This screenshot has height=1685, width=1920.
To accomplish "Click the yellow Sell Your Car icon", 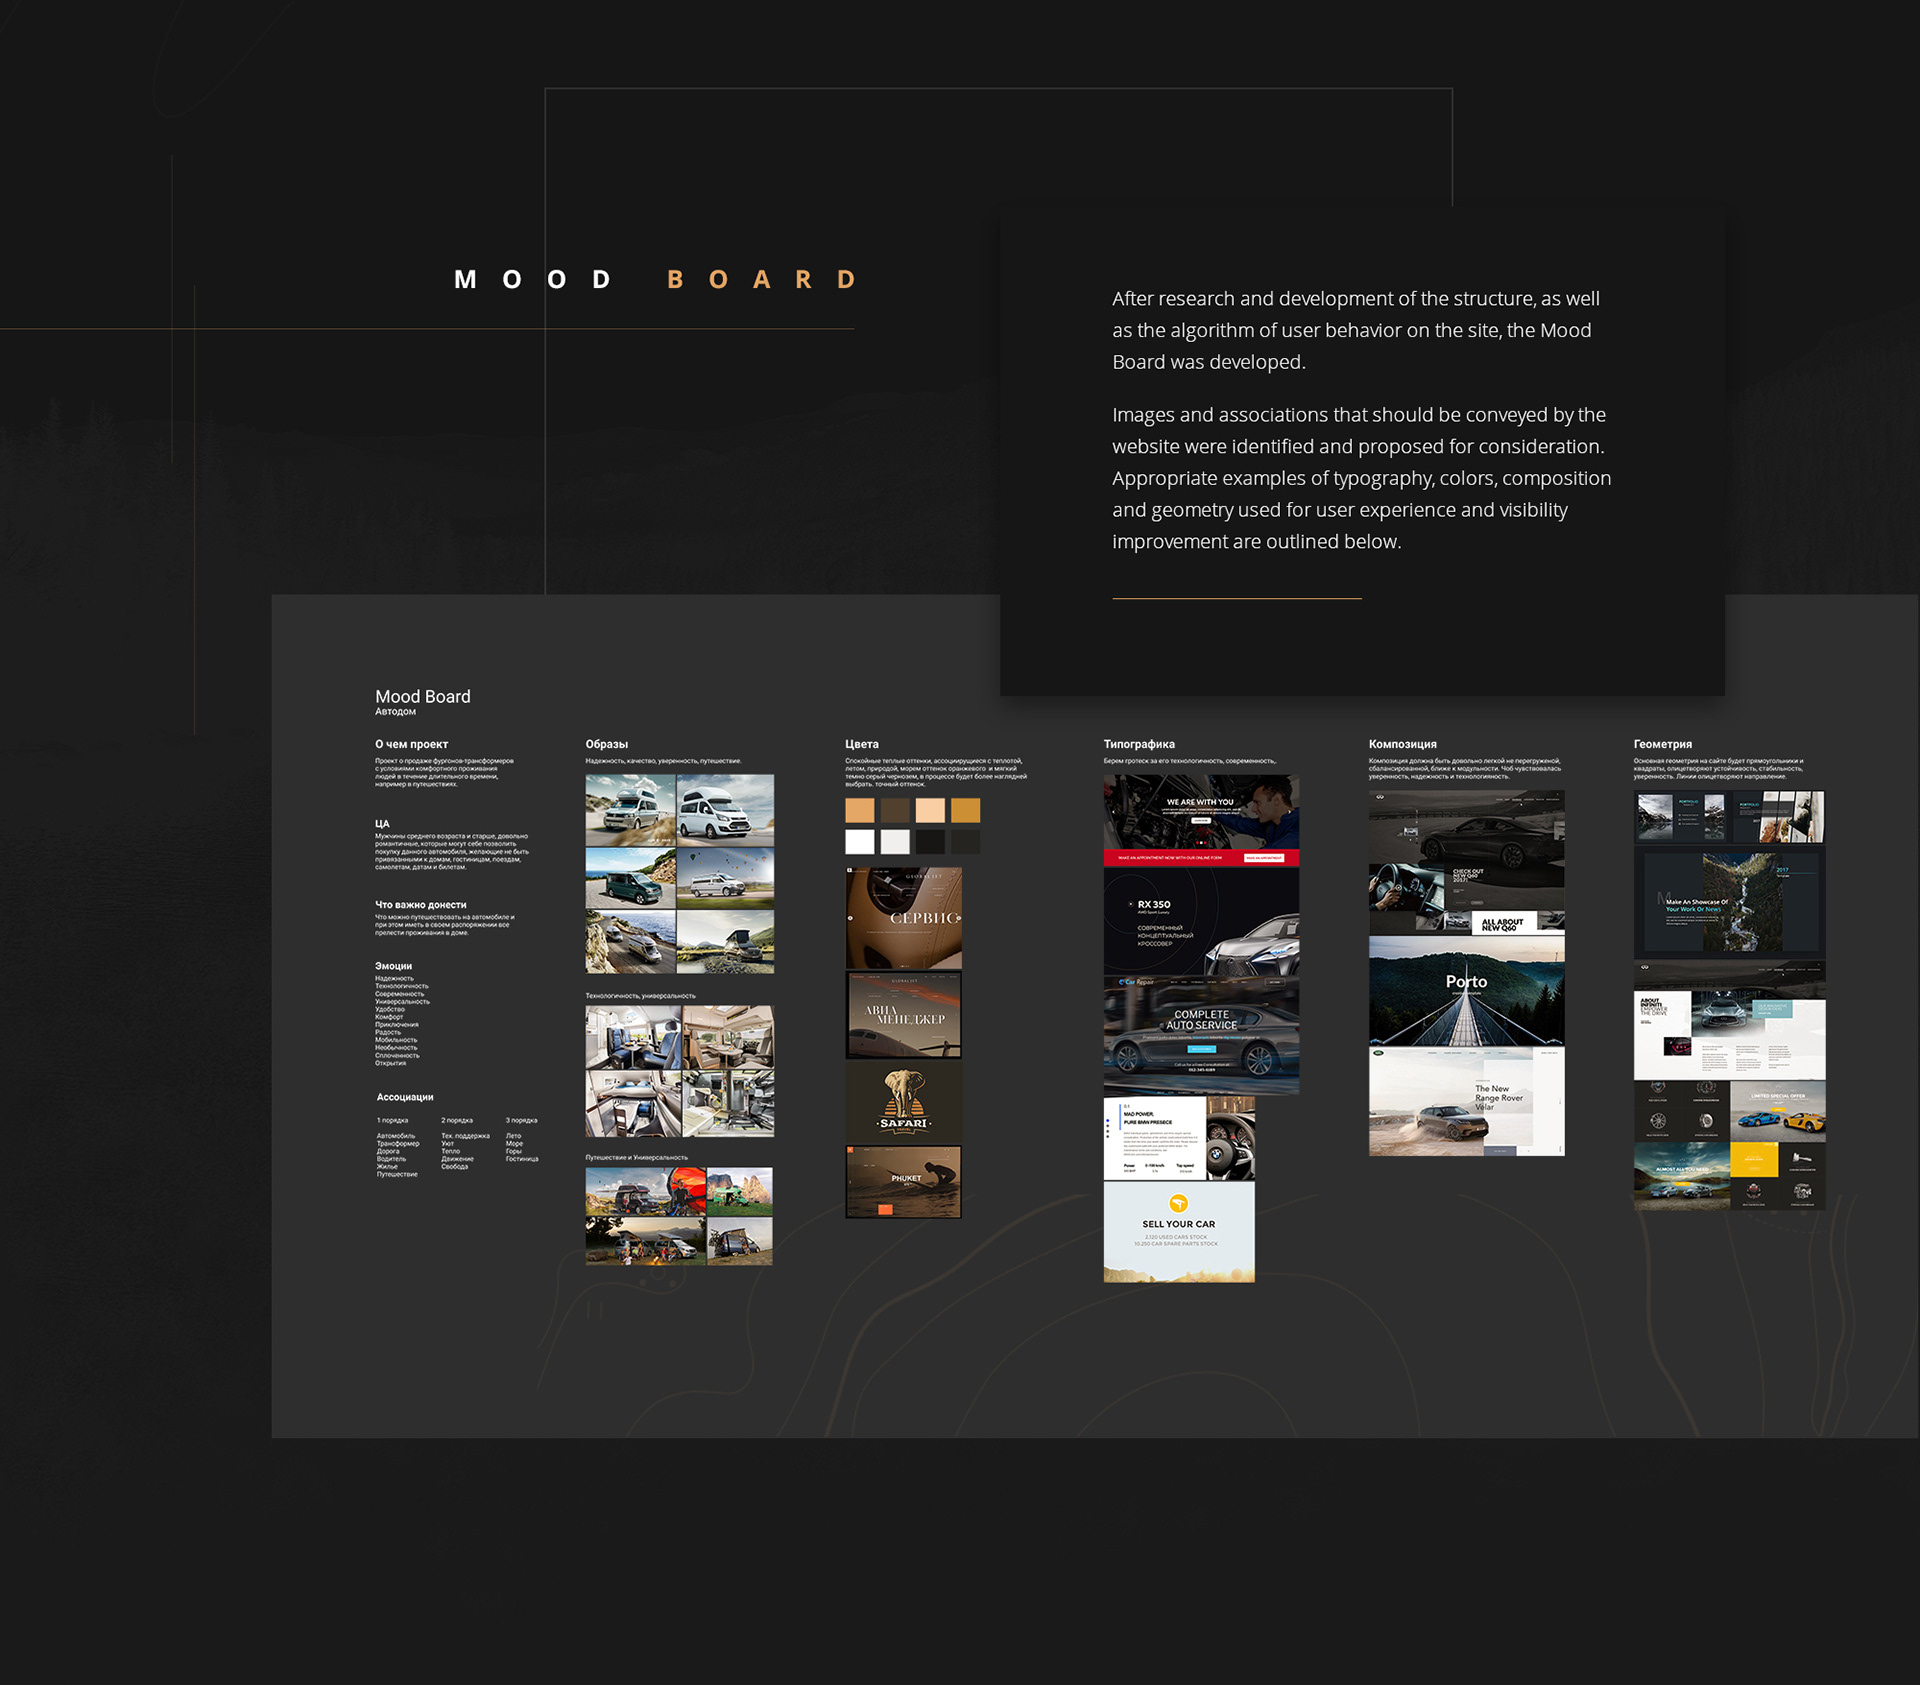I will [x=1178, y=1203].
